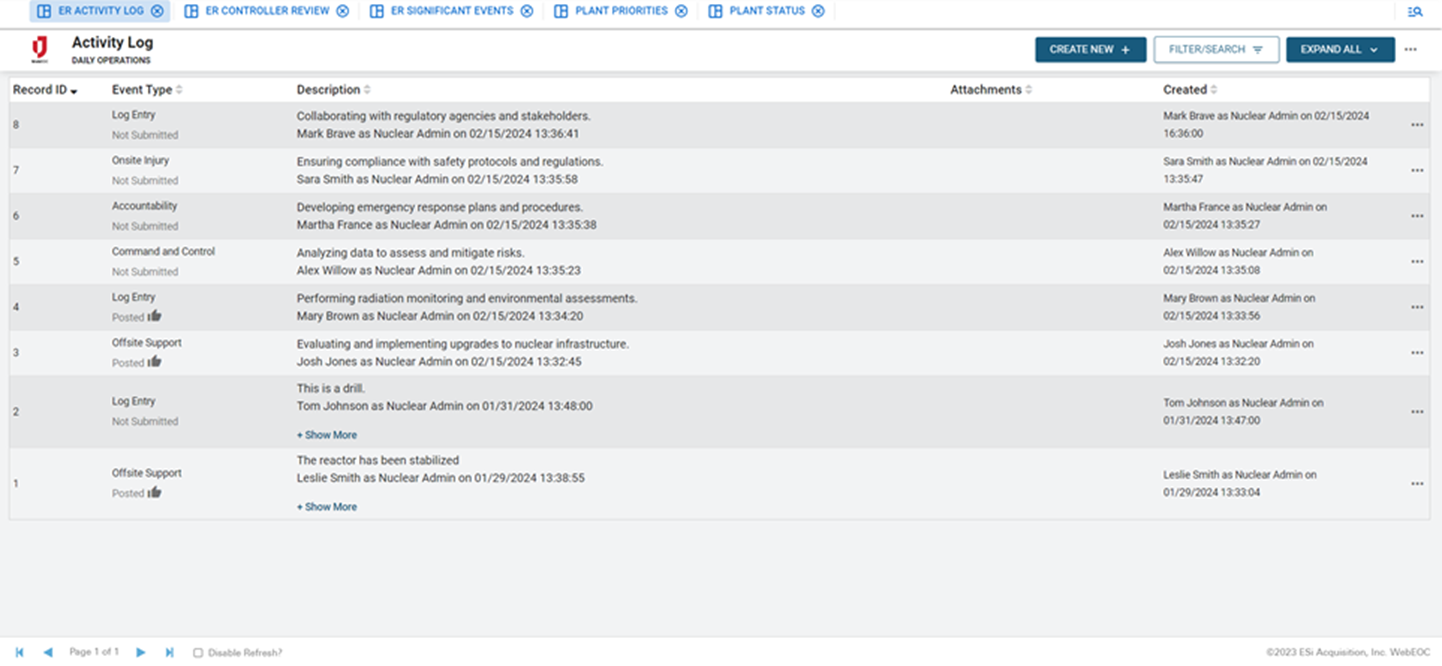Go to the previous page arrow
This screenshot has width=1442, height=666.
[47, 652]
